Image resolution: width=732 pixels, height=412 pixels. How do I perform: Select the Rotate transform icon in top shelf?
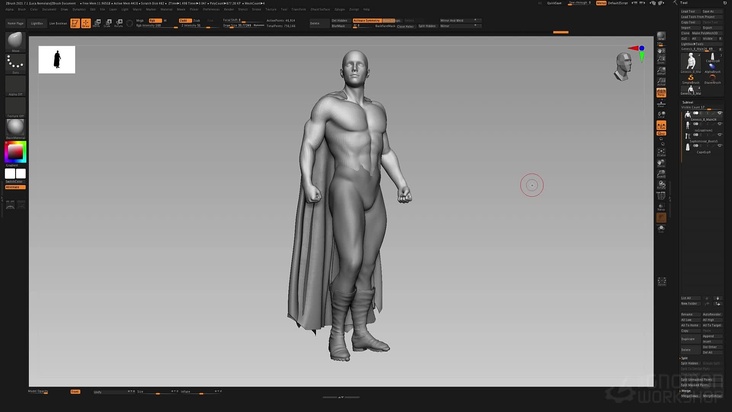119,23
